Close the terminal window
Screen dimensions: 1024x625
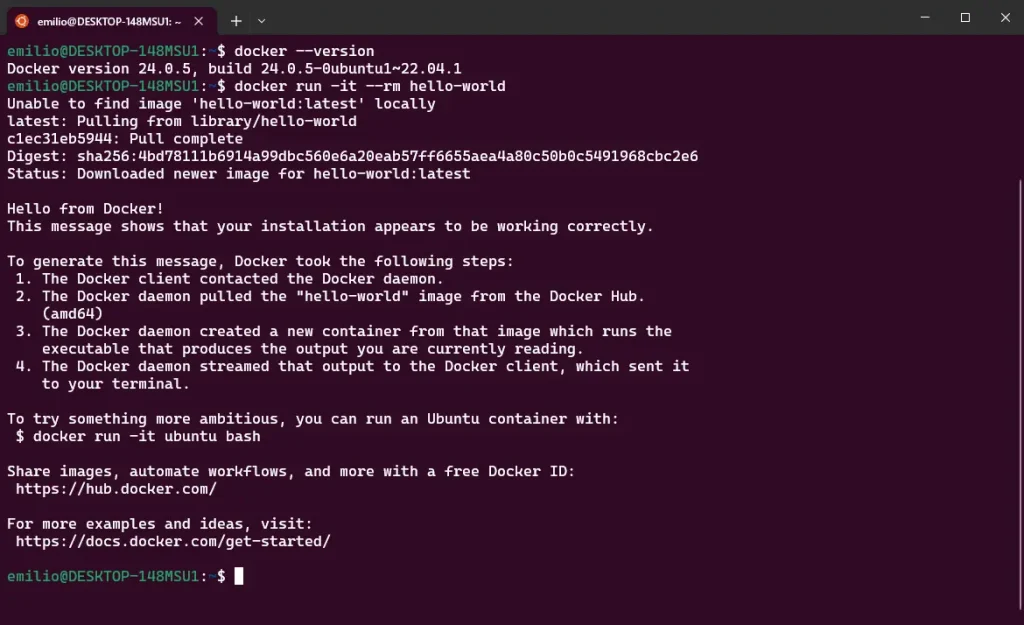1003,18
